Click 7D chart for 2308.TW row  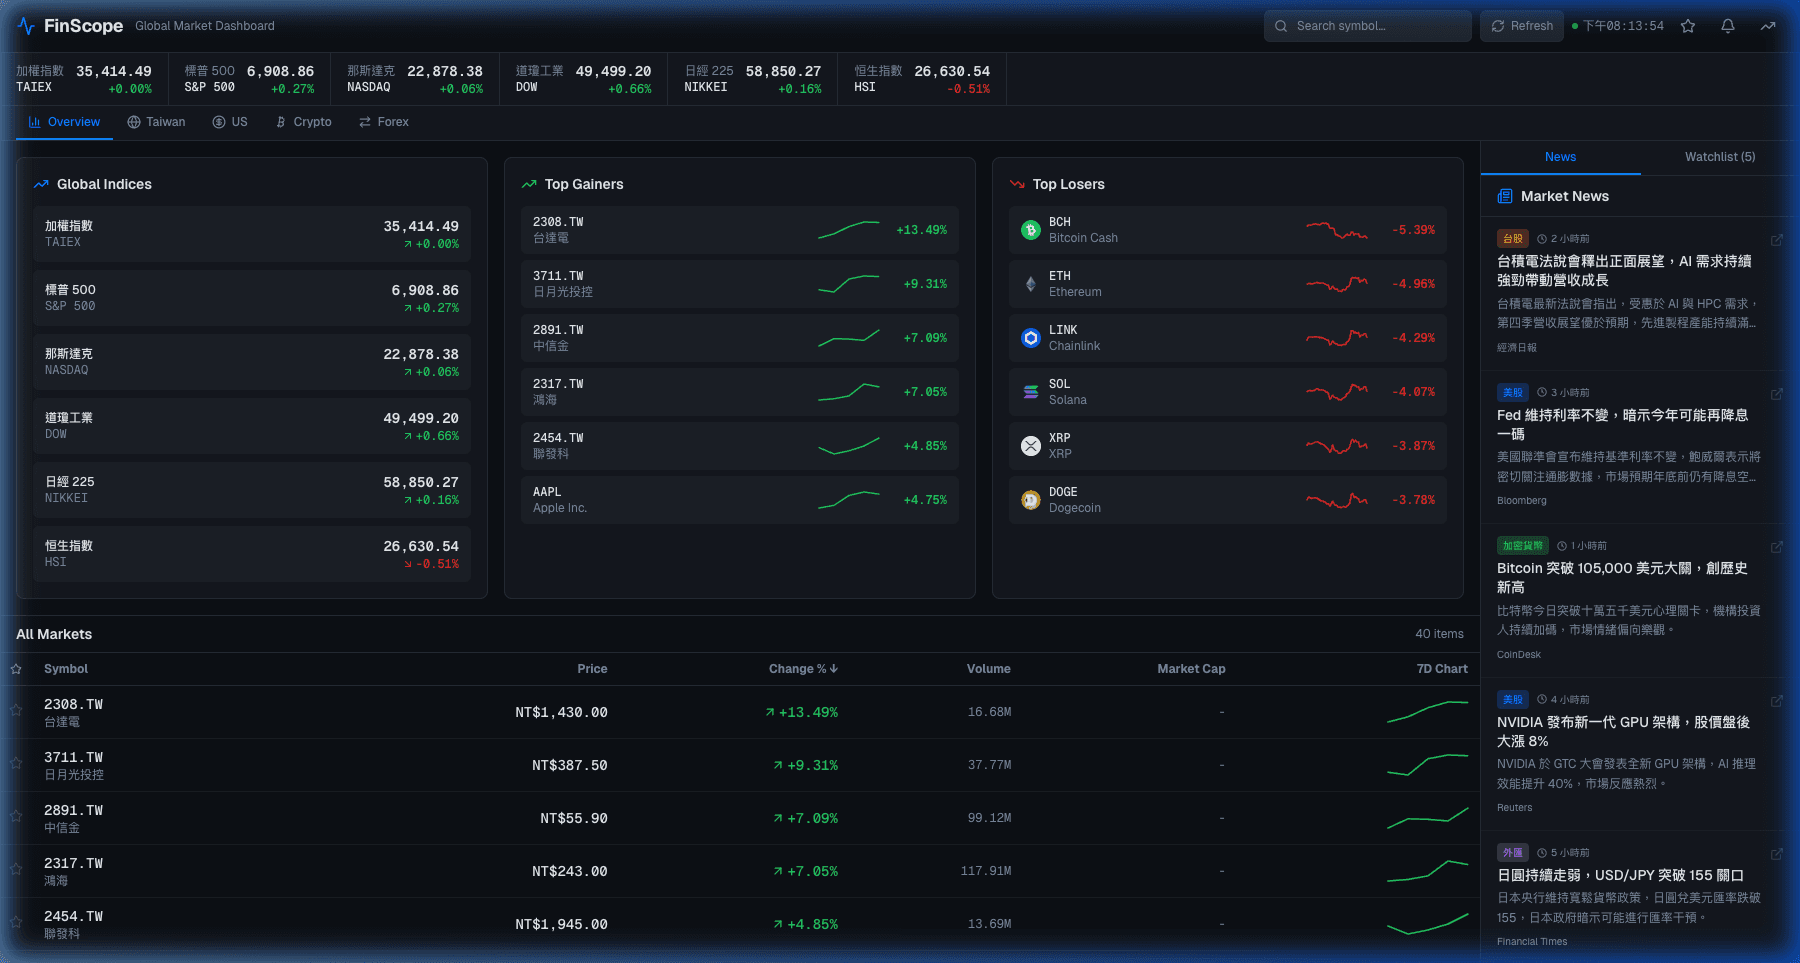(1428, 712)
